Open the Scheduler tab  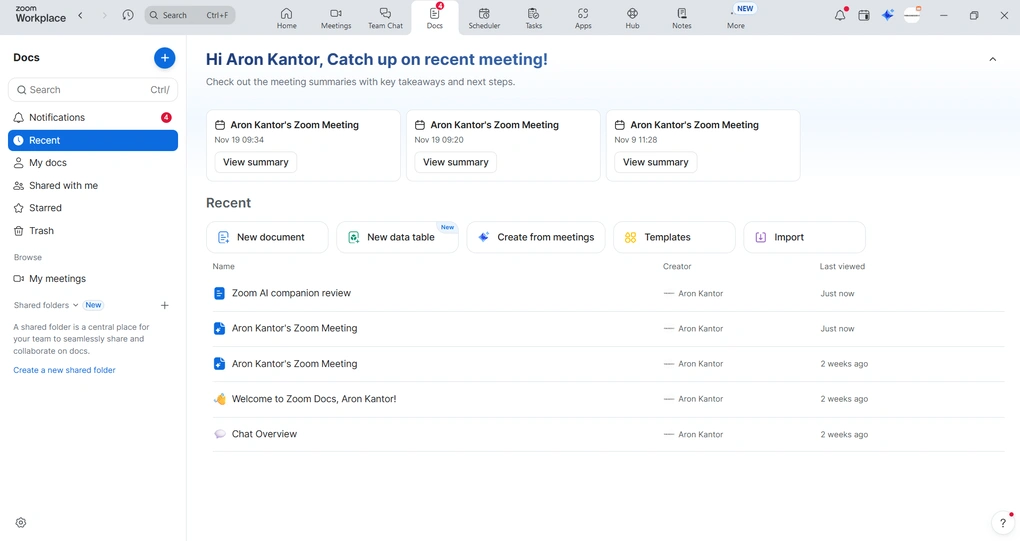point(484,18)
